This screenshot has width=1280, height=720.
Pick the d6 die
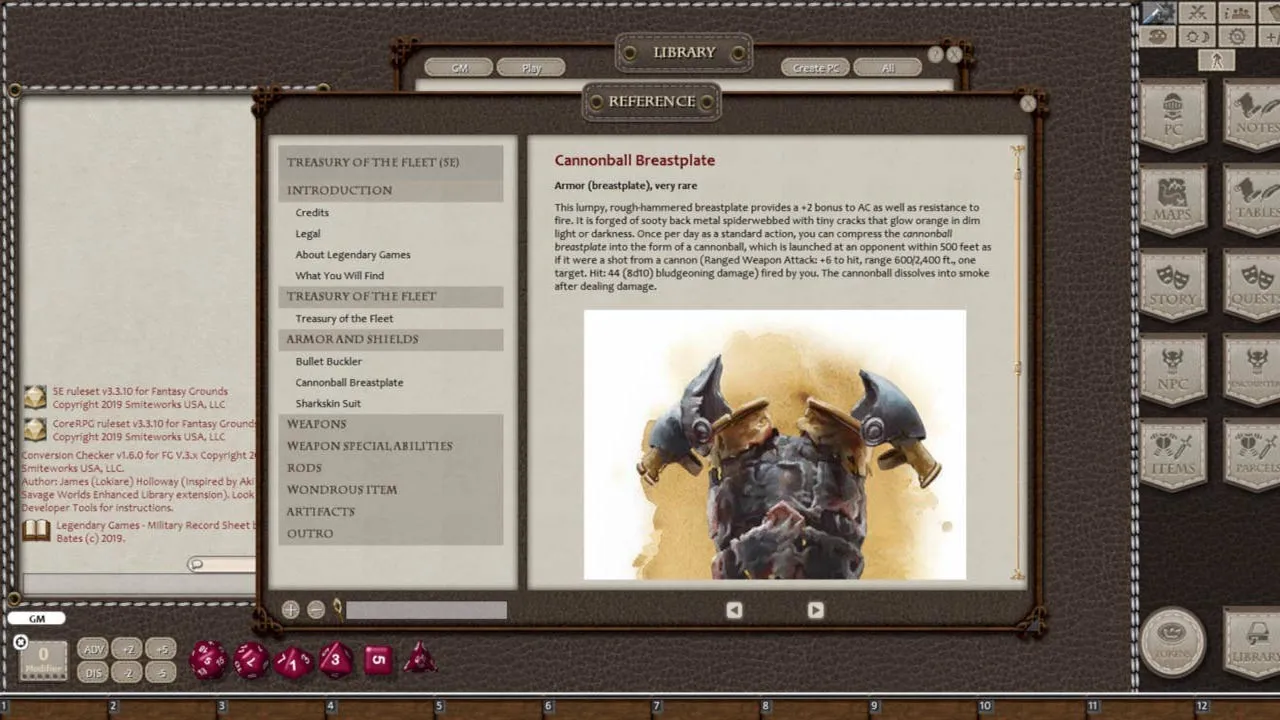pos(378,660)
